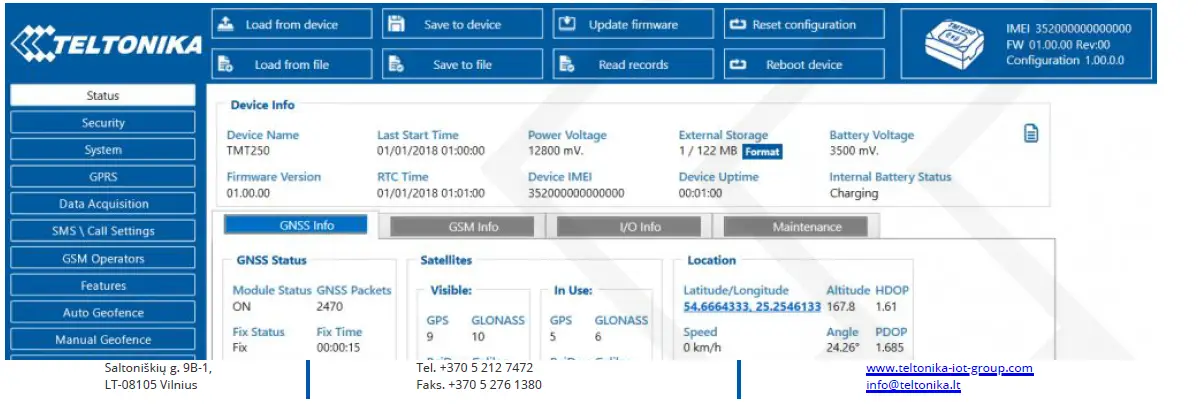The height and width of the screenshot is (410, 1201).
Task: Format the external storage
Action: [x=762, y=152]
